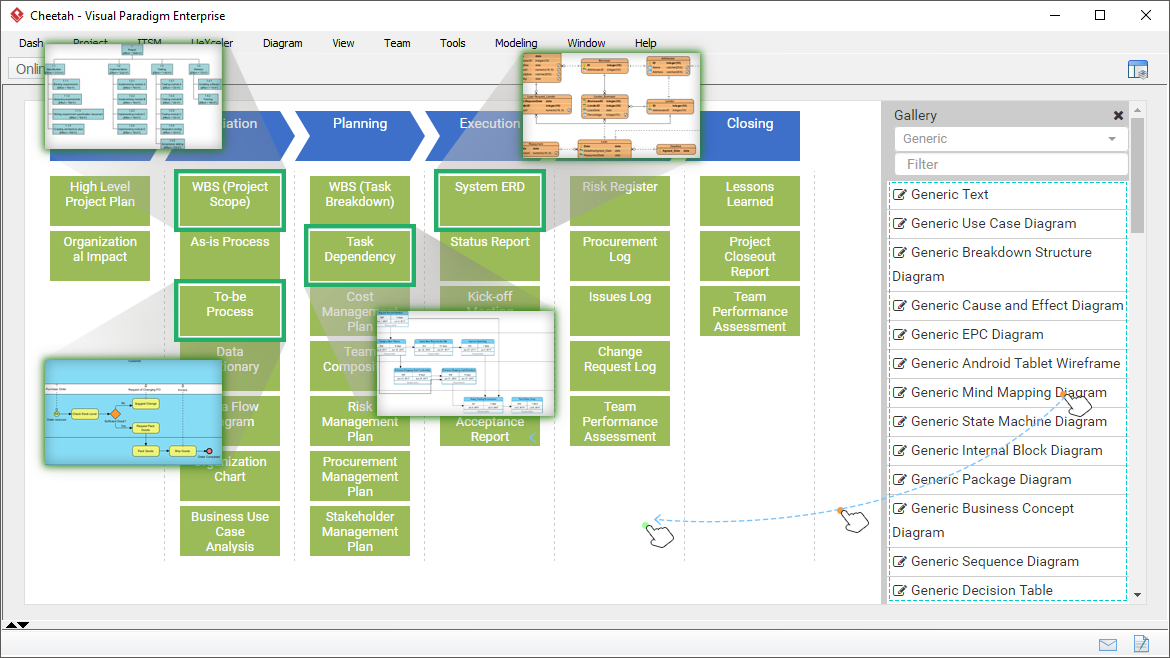Image resolution: width=1170 pixels, height=658 pixels.
Task: Close the Gallery panel
Action: pyautogui.click(x=1118, y=116)
